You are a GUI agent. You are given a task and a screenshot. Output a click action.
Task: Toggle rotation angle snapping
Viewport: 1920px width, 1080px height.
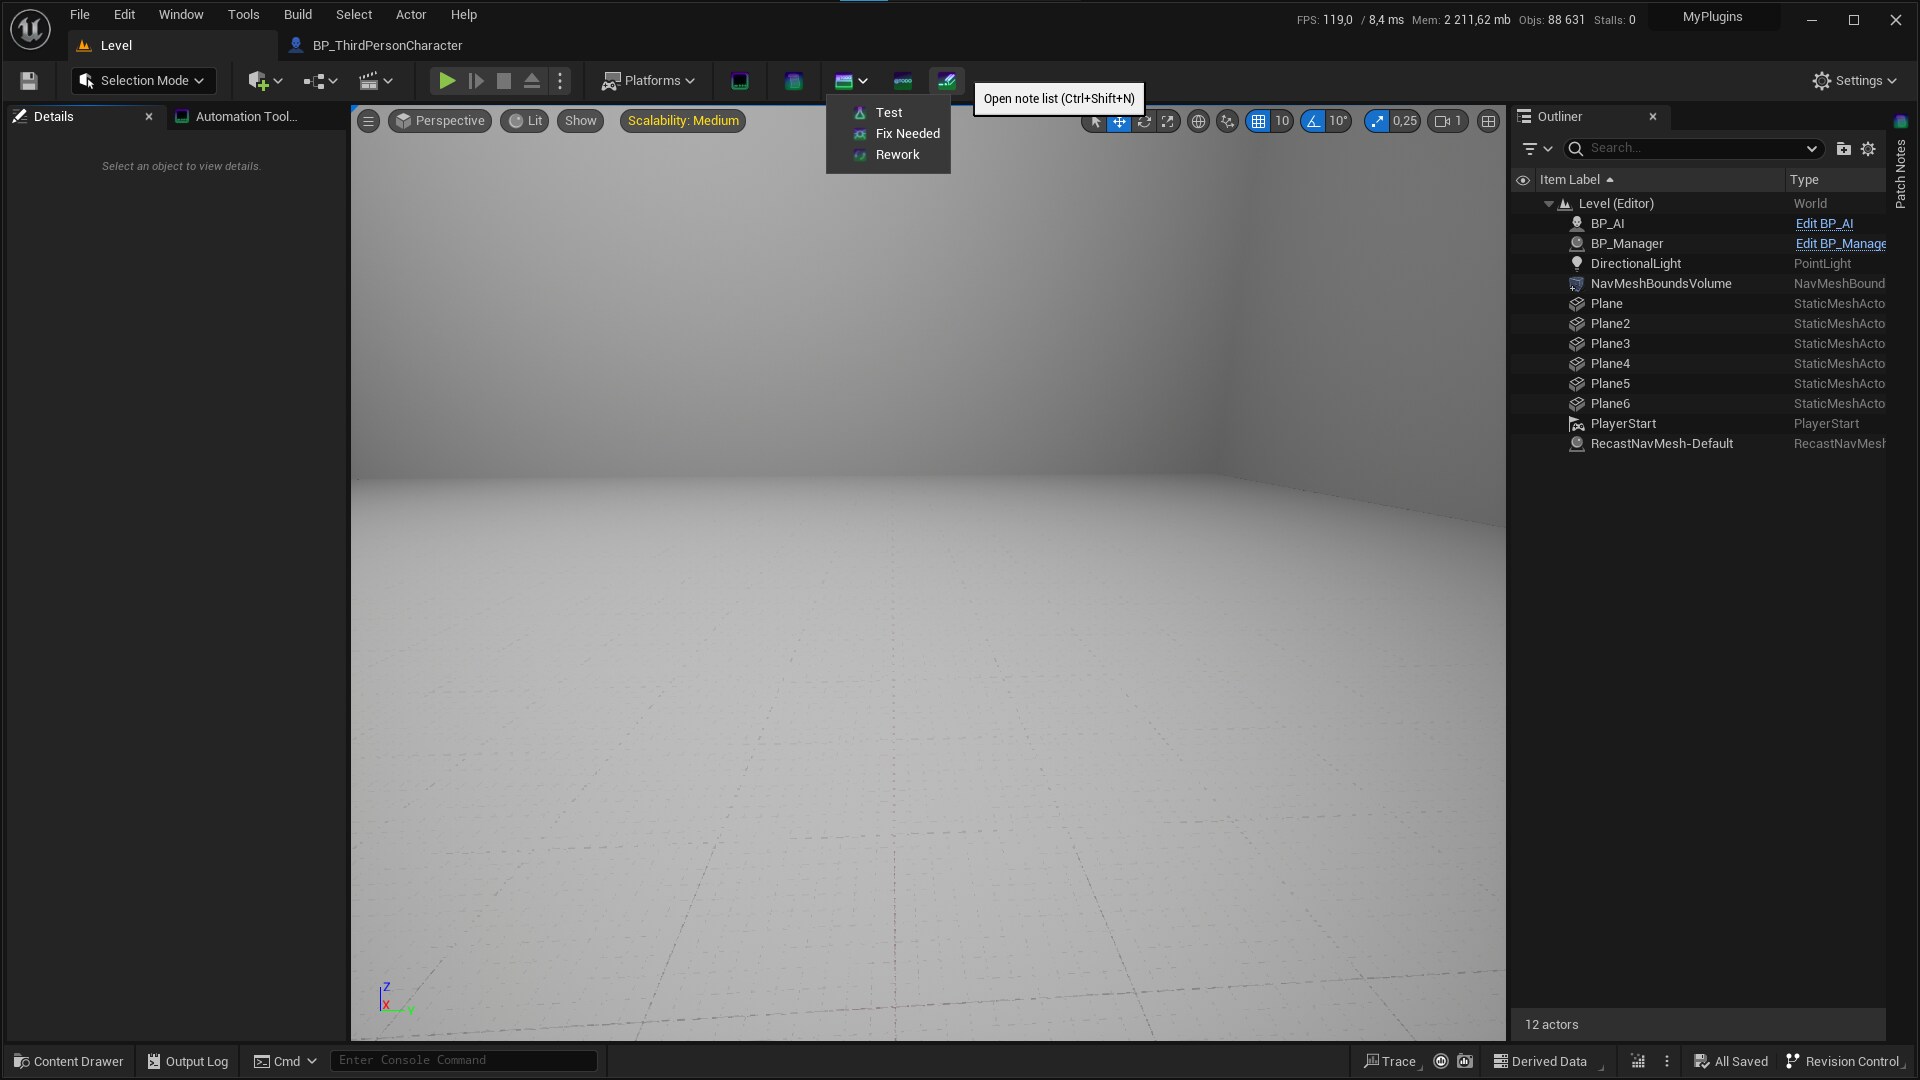click(1313, 122)
